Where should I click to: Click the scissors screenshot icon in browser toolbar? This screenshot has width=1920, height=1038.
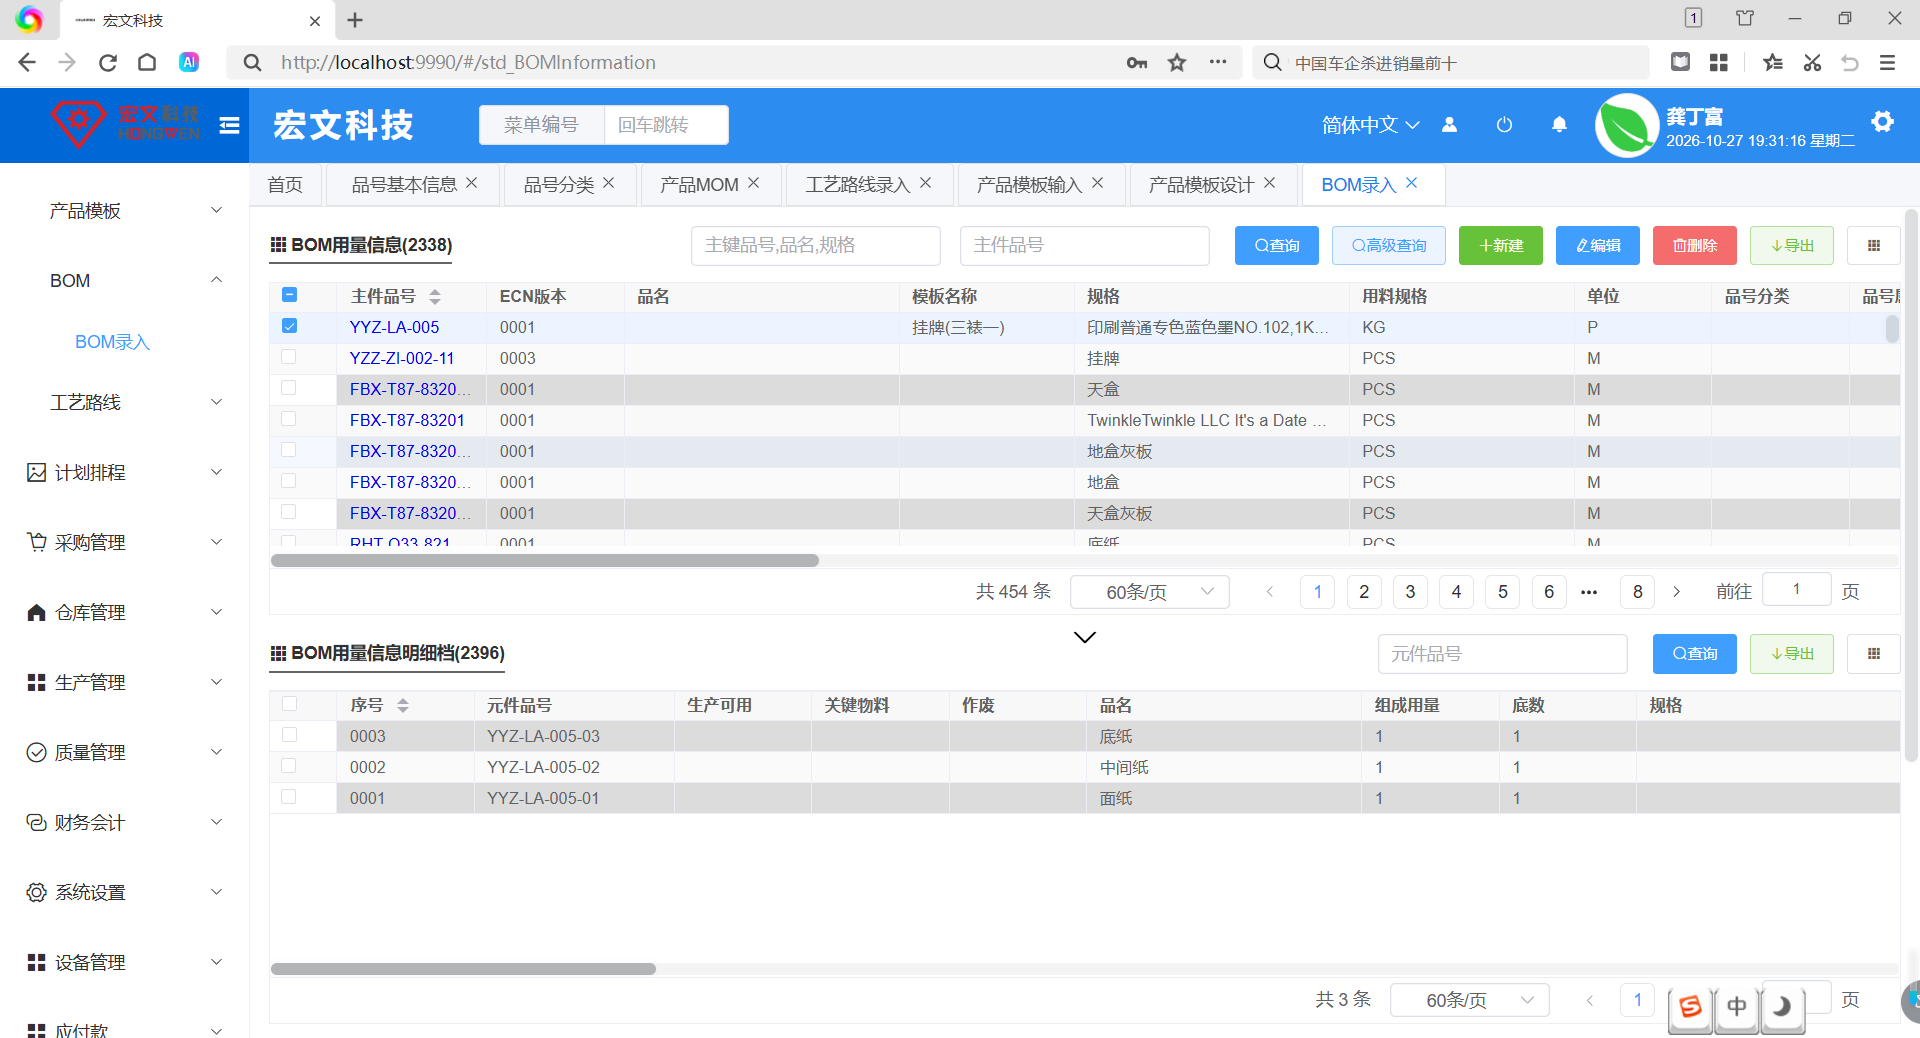(x=1812, y=63)
